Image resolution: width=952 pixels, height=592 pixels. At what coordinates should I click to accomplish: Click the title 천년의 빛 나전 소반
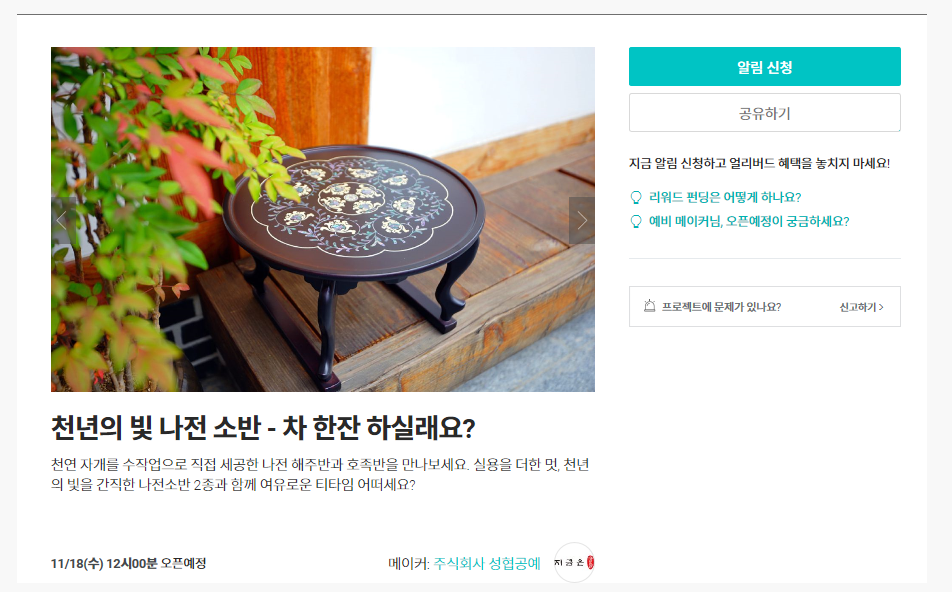pyautogui.click(x=262, y=428)
